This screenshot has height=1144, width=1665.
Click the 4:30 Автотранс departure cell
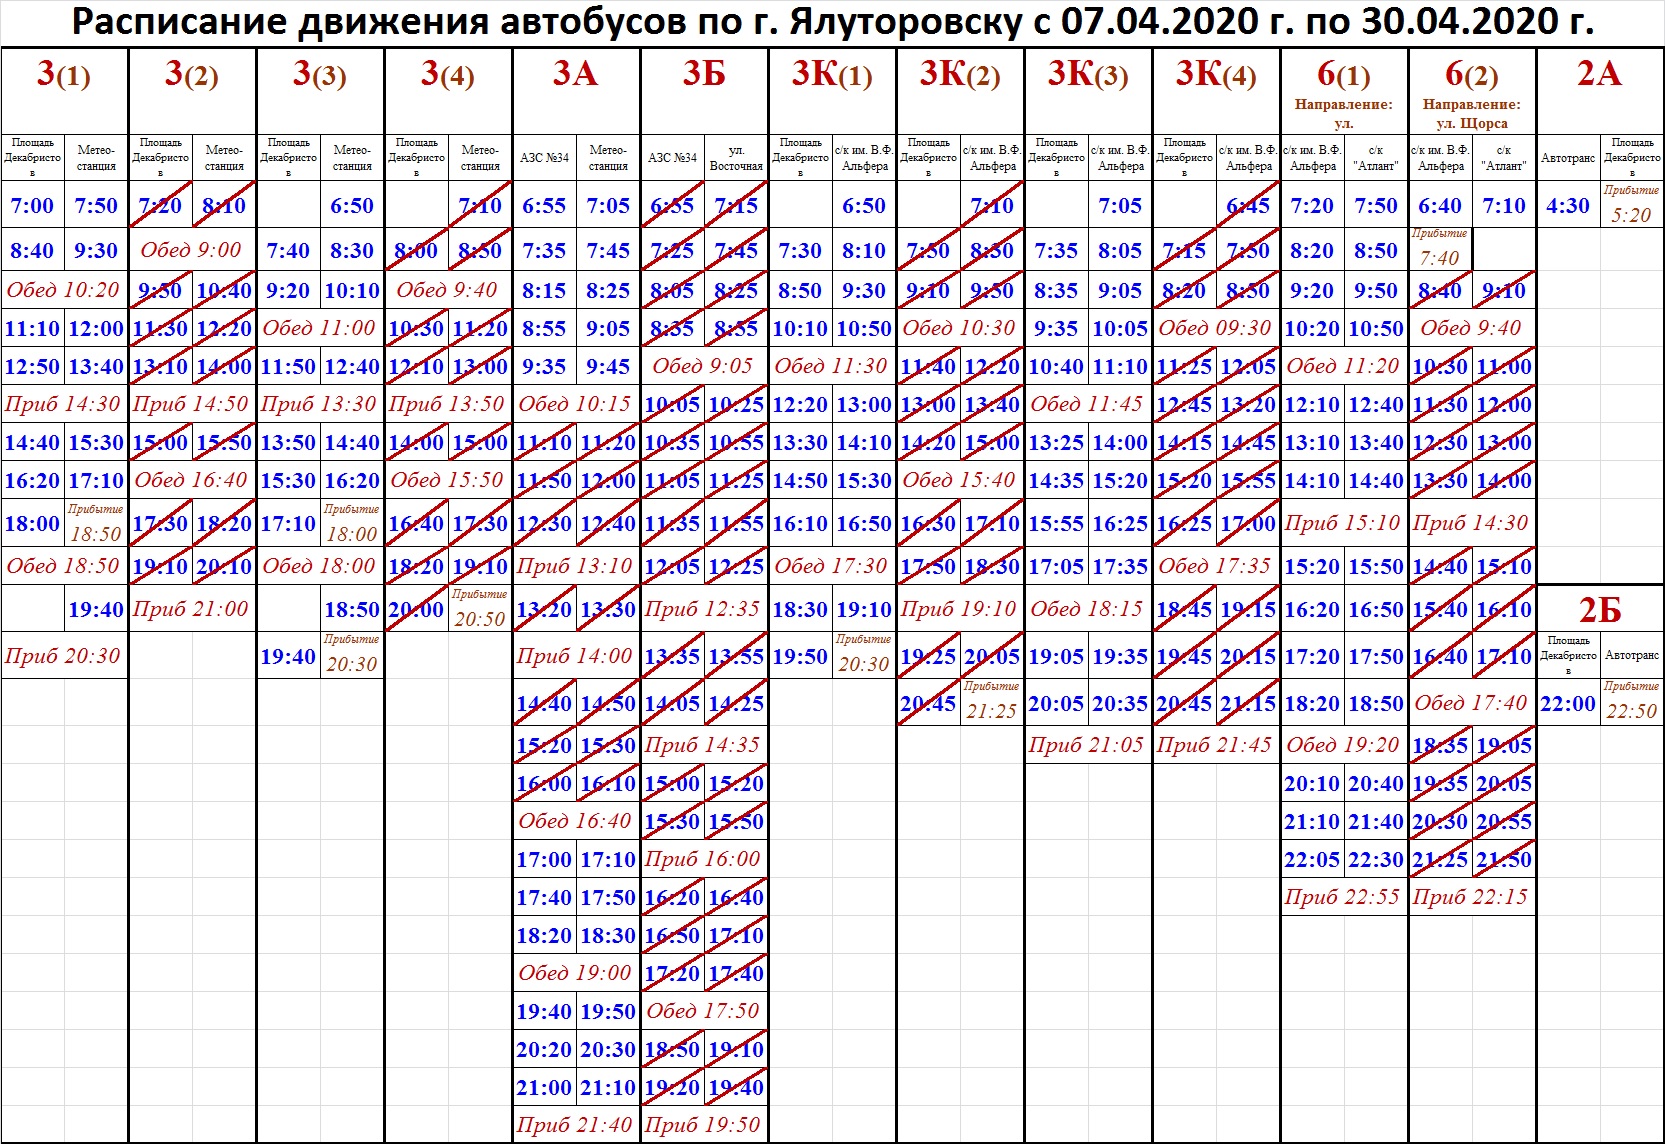click(x=1567, y=206)
